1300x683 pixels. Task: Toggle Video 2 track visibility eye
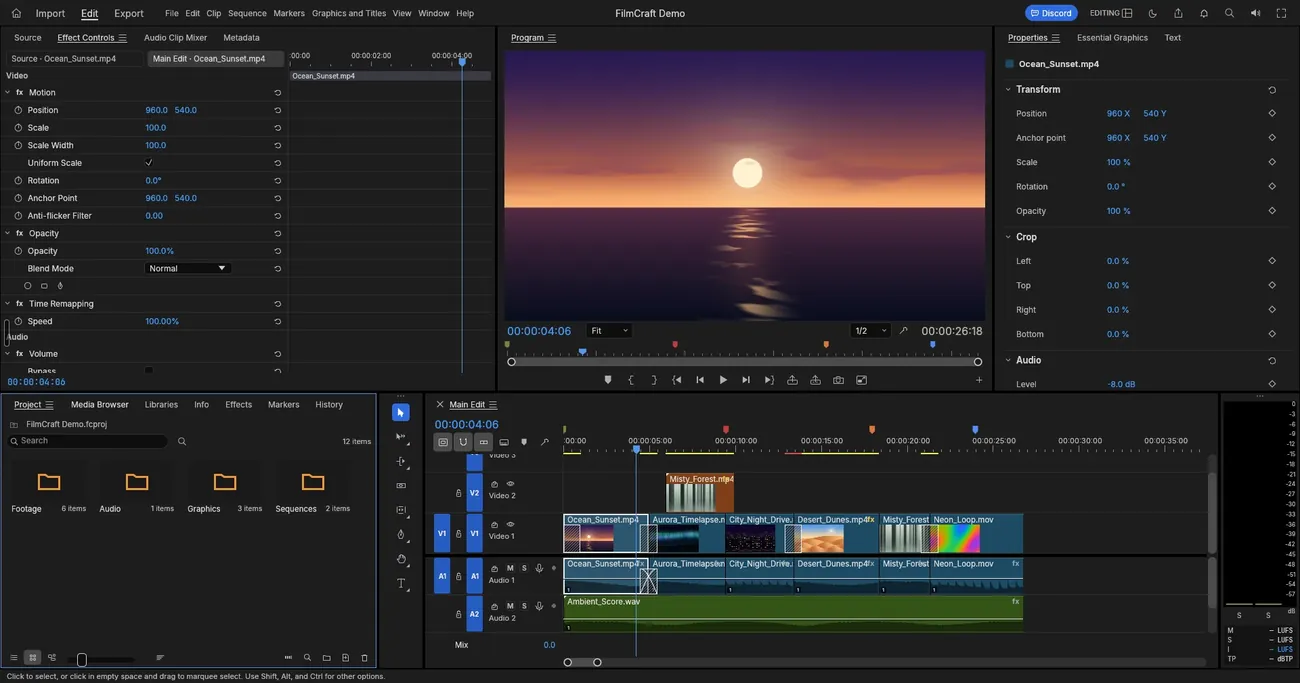[x=510, y=484]
